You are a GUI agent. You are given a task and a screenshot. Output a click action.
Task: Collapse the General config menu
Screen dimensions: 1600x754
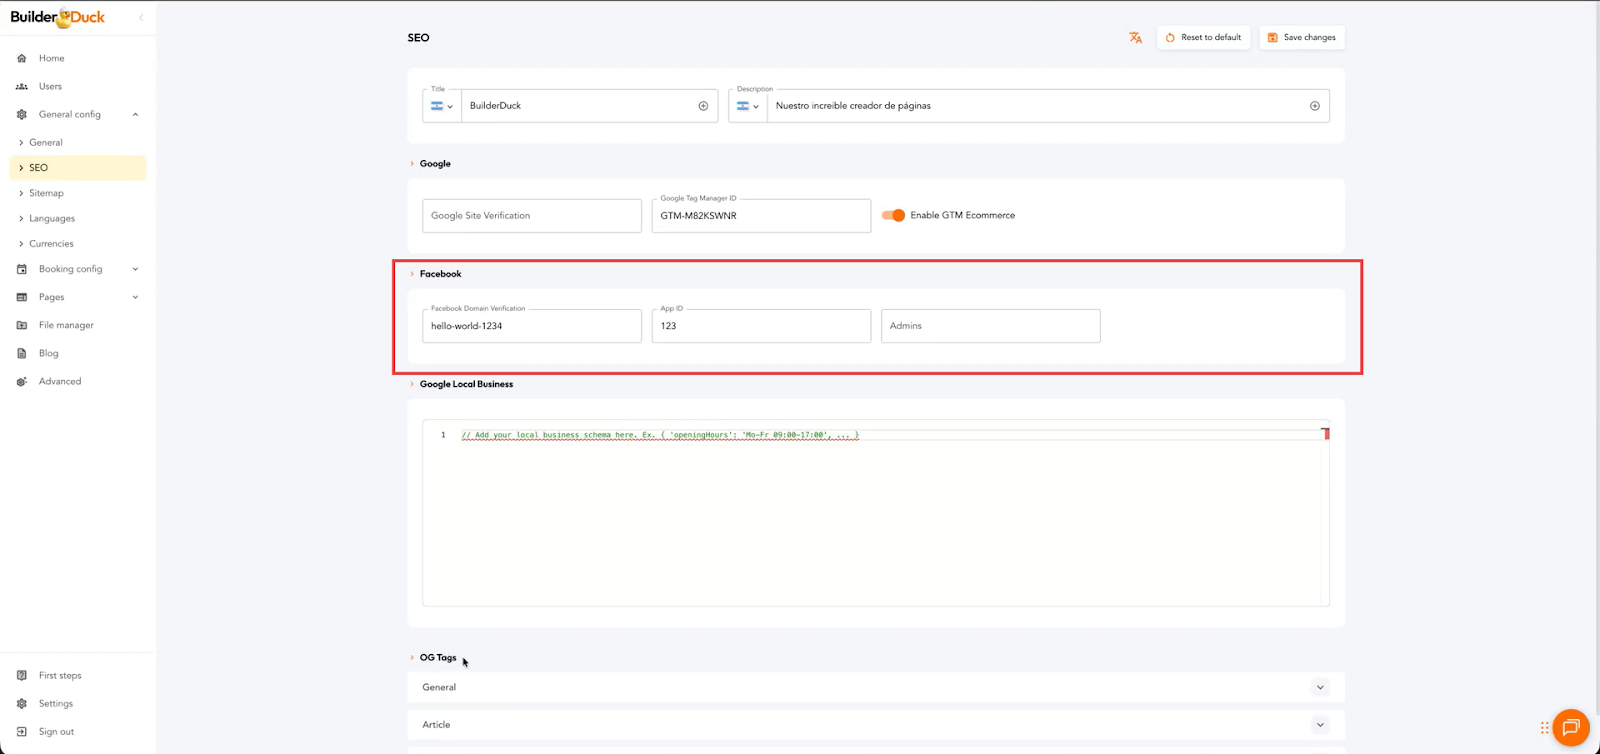[x=135, y=114]
